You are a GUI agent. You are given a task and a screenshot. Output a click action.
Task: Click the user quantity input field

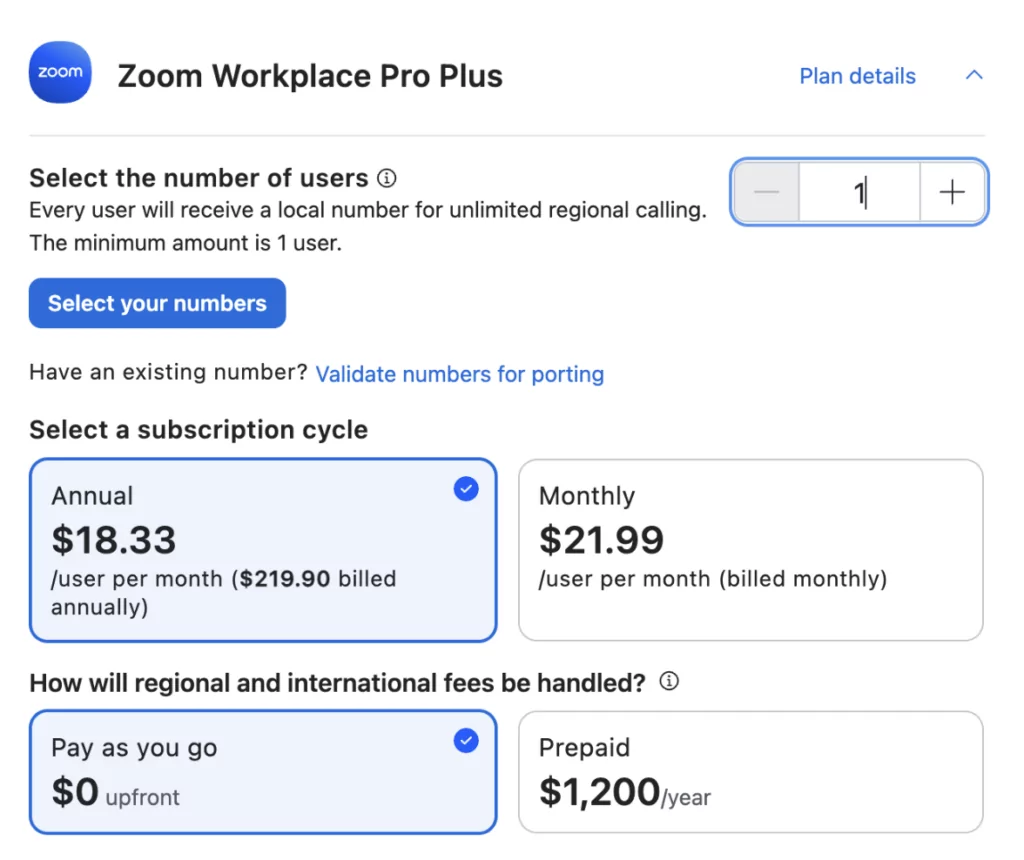pos(858,192)
